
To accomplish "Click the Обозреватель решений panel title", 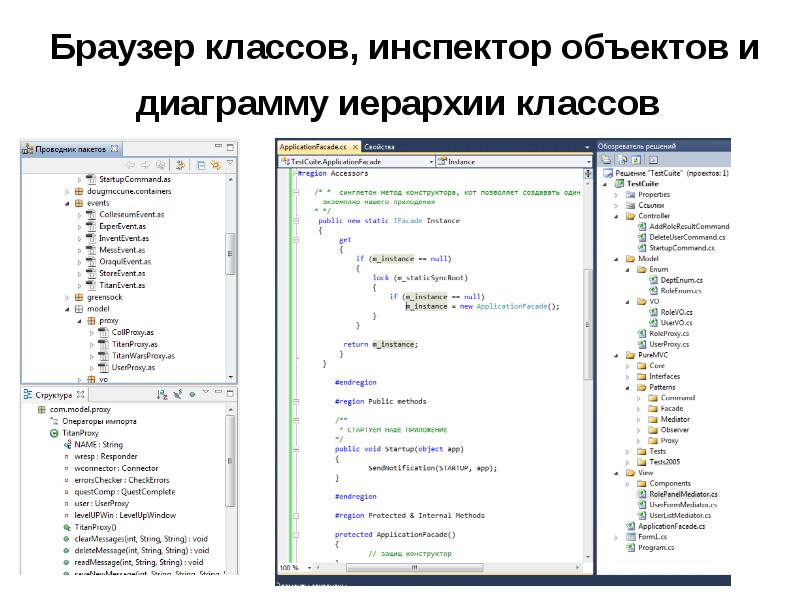I will (636, 146).
